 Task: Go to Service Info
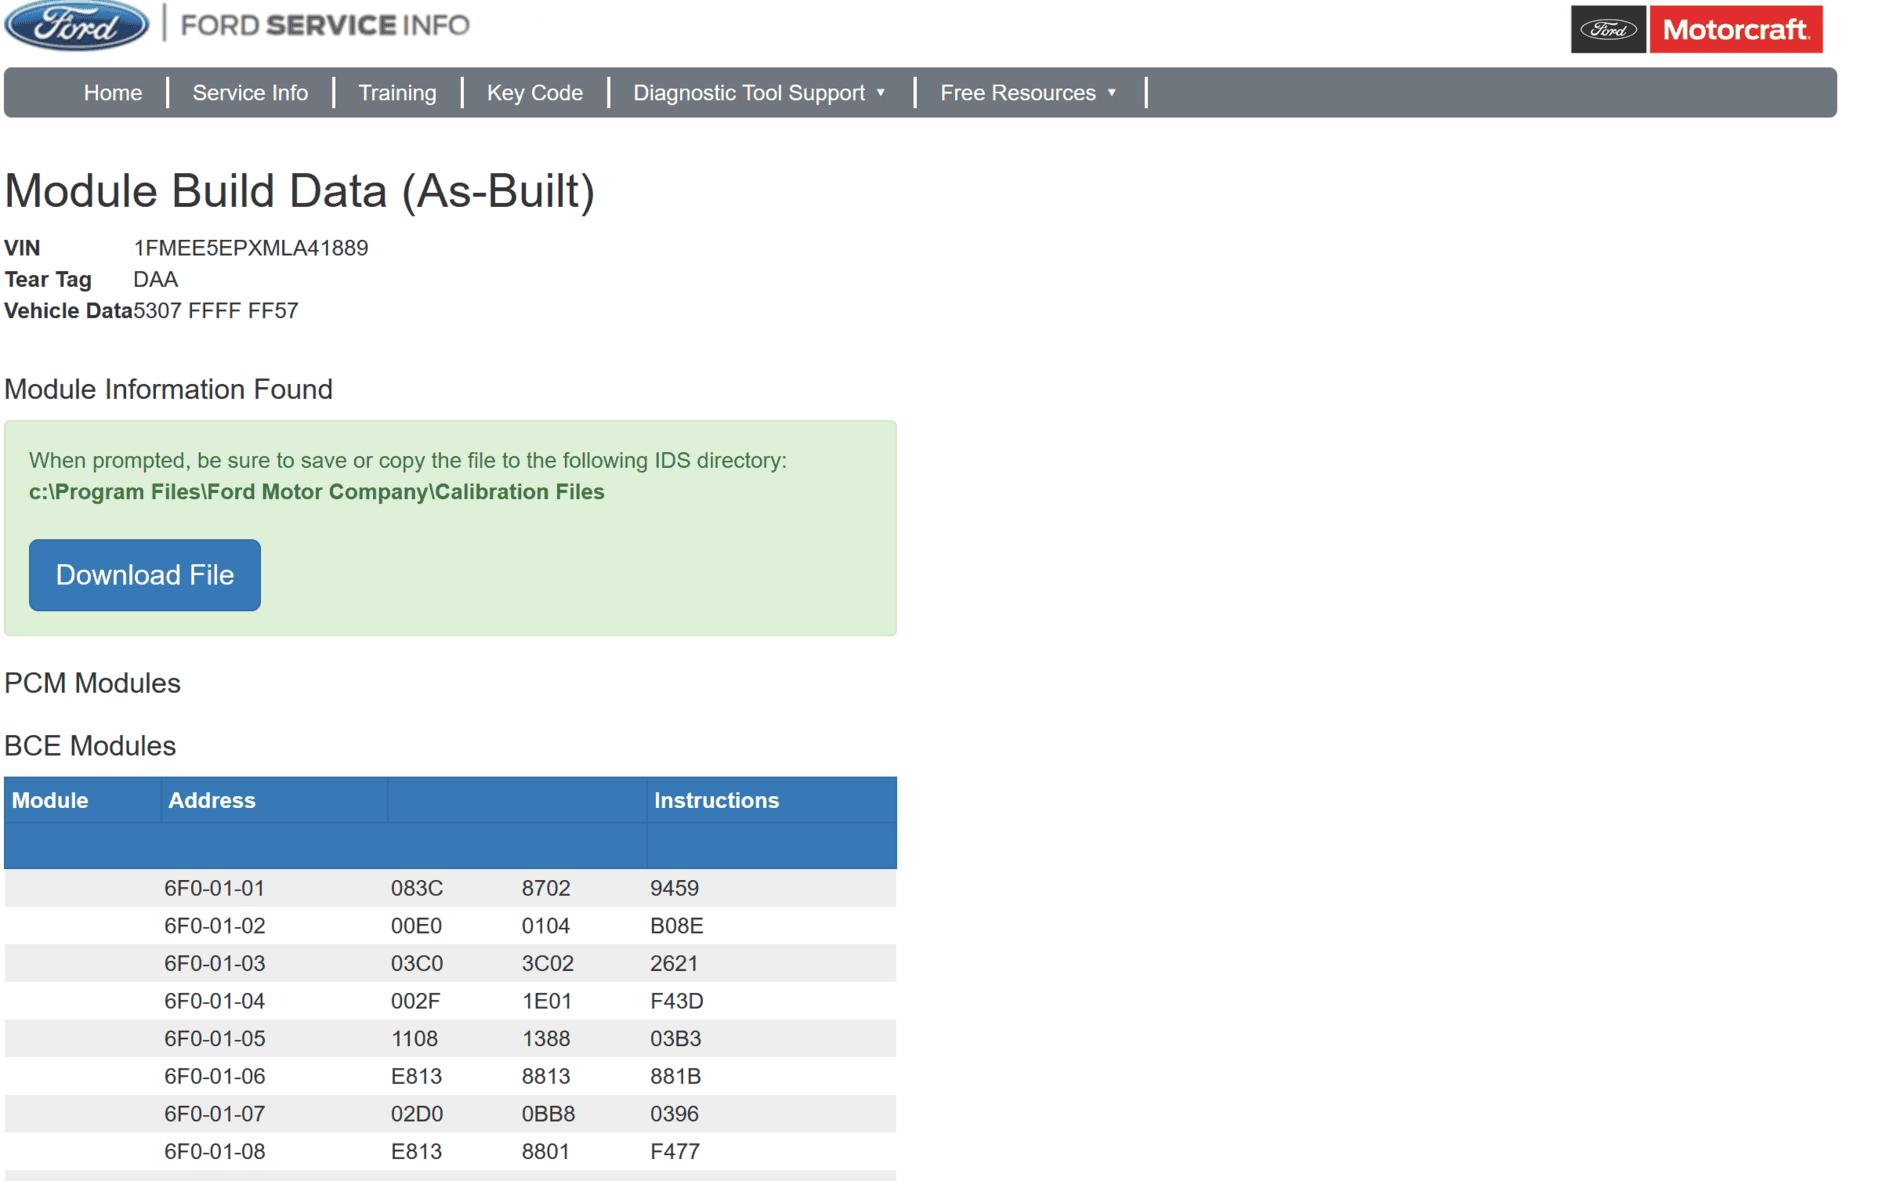pyautogui.click(x=250, y=93)
